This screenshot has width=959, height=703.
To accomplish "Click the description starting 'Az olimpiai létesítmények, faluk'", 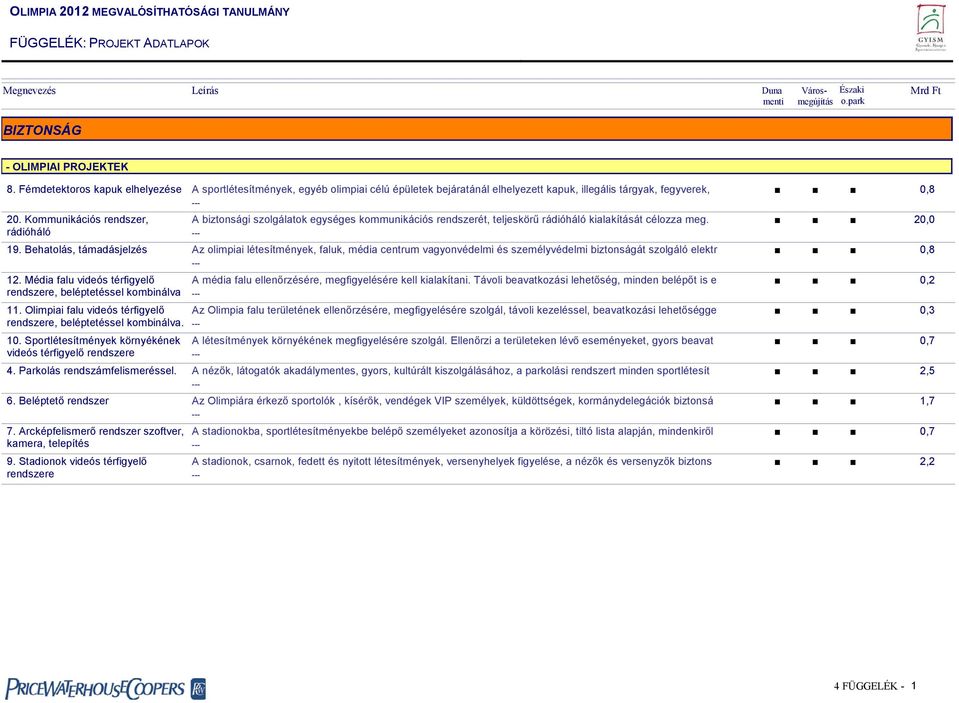I will 454,250.
